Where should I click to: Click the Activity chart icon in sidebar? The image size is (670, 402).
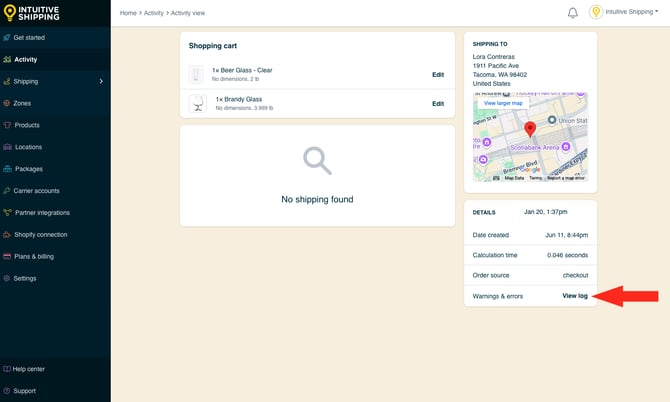[7, 59]
